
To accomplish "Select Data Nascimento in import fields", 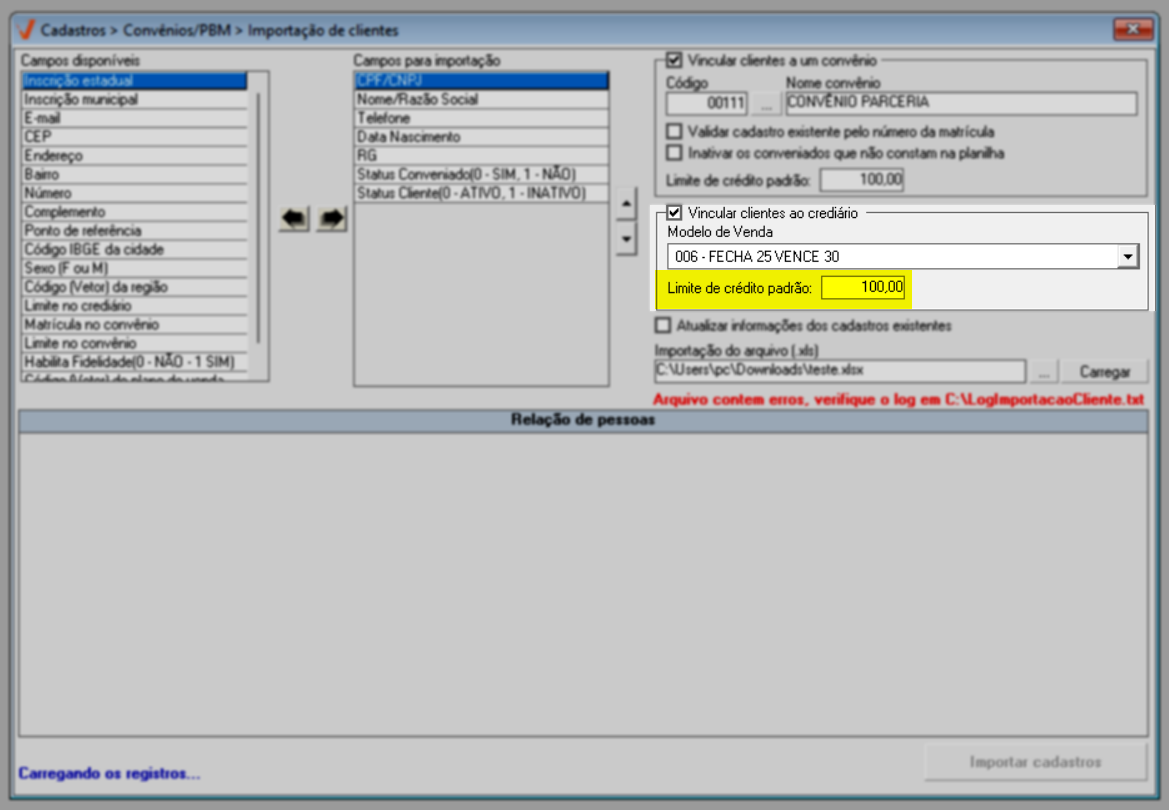I will tap(482, 136).
